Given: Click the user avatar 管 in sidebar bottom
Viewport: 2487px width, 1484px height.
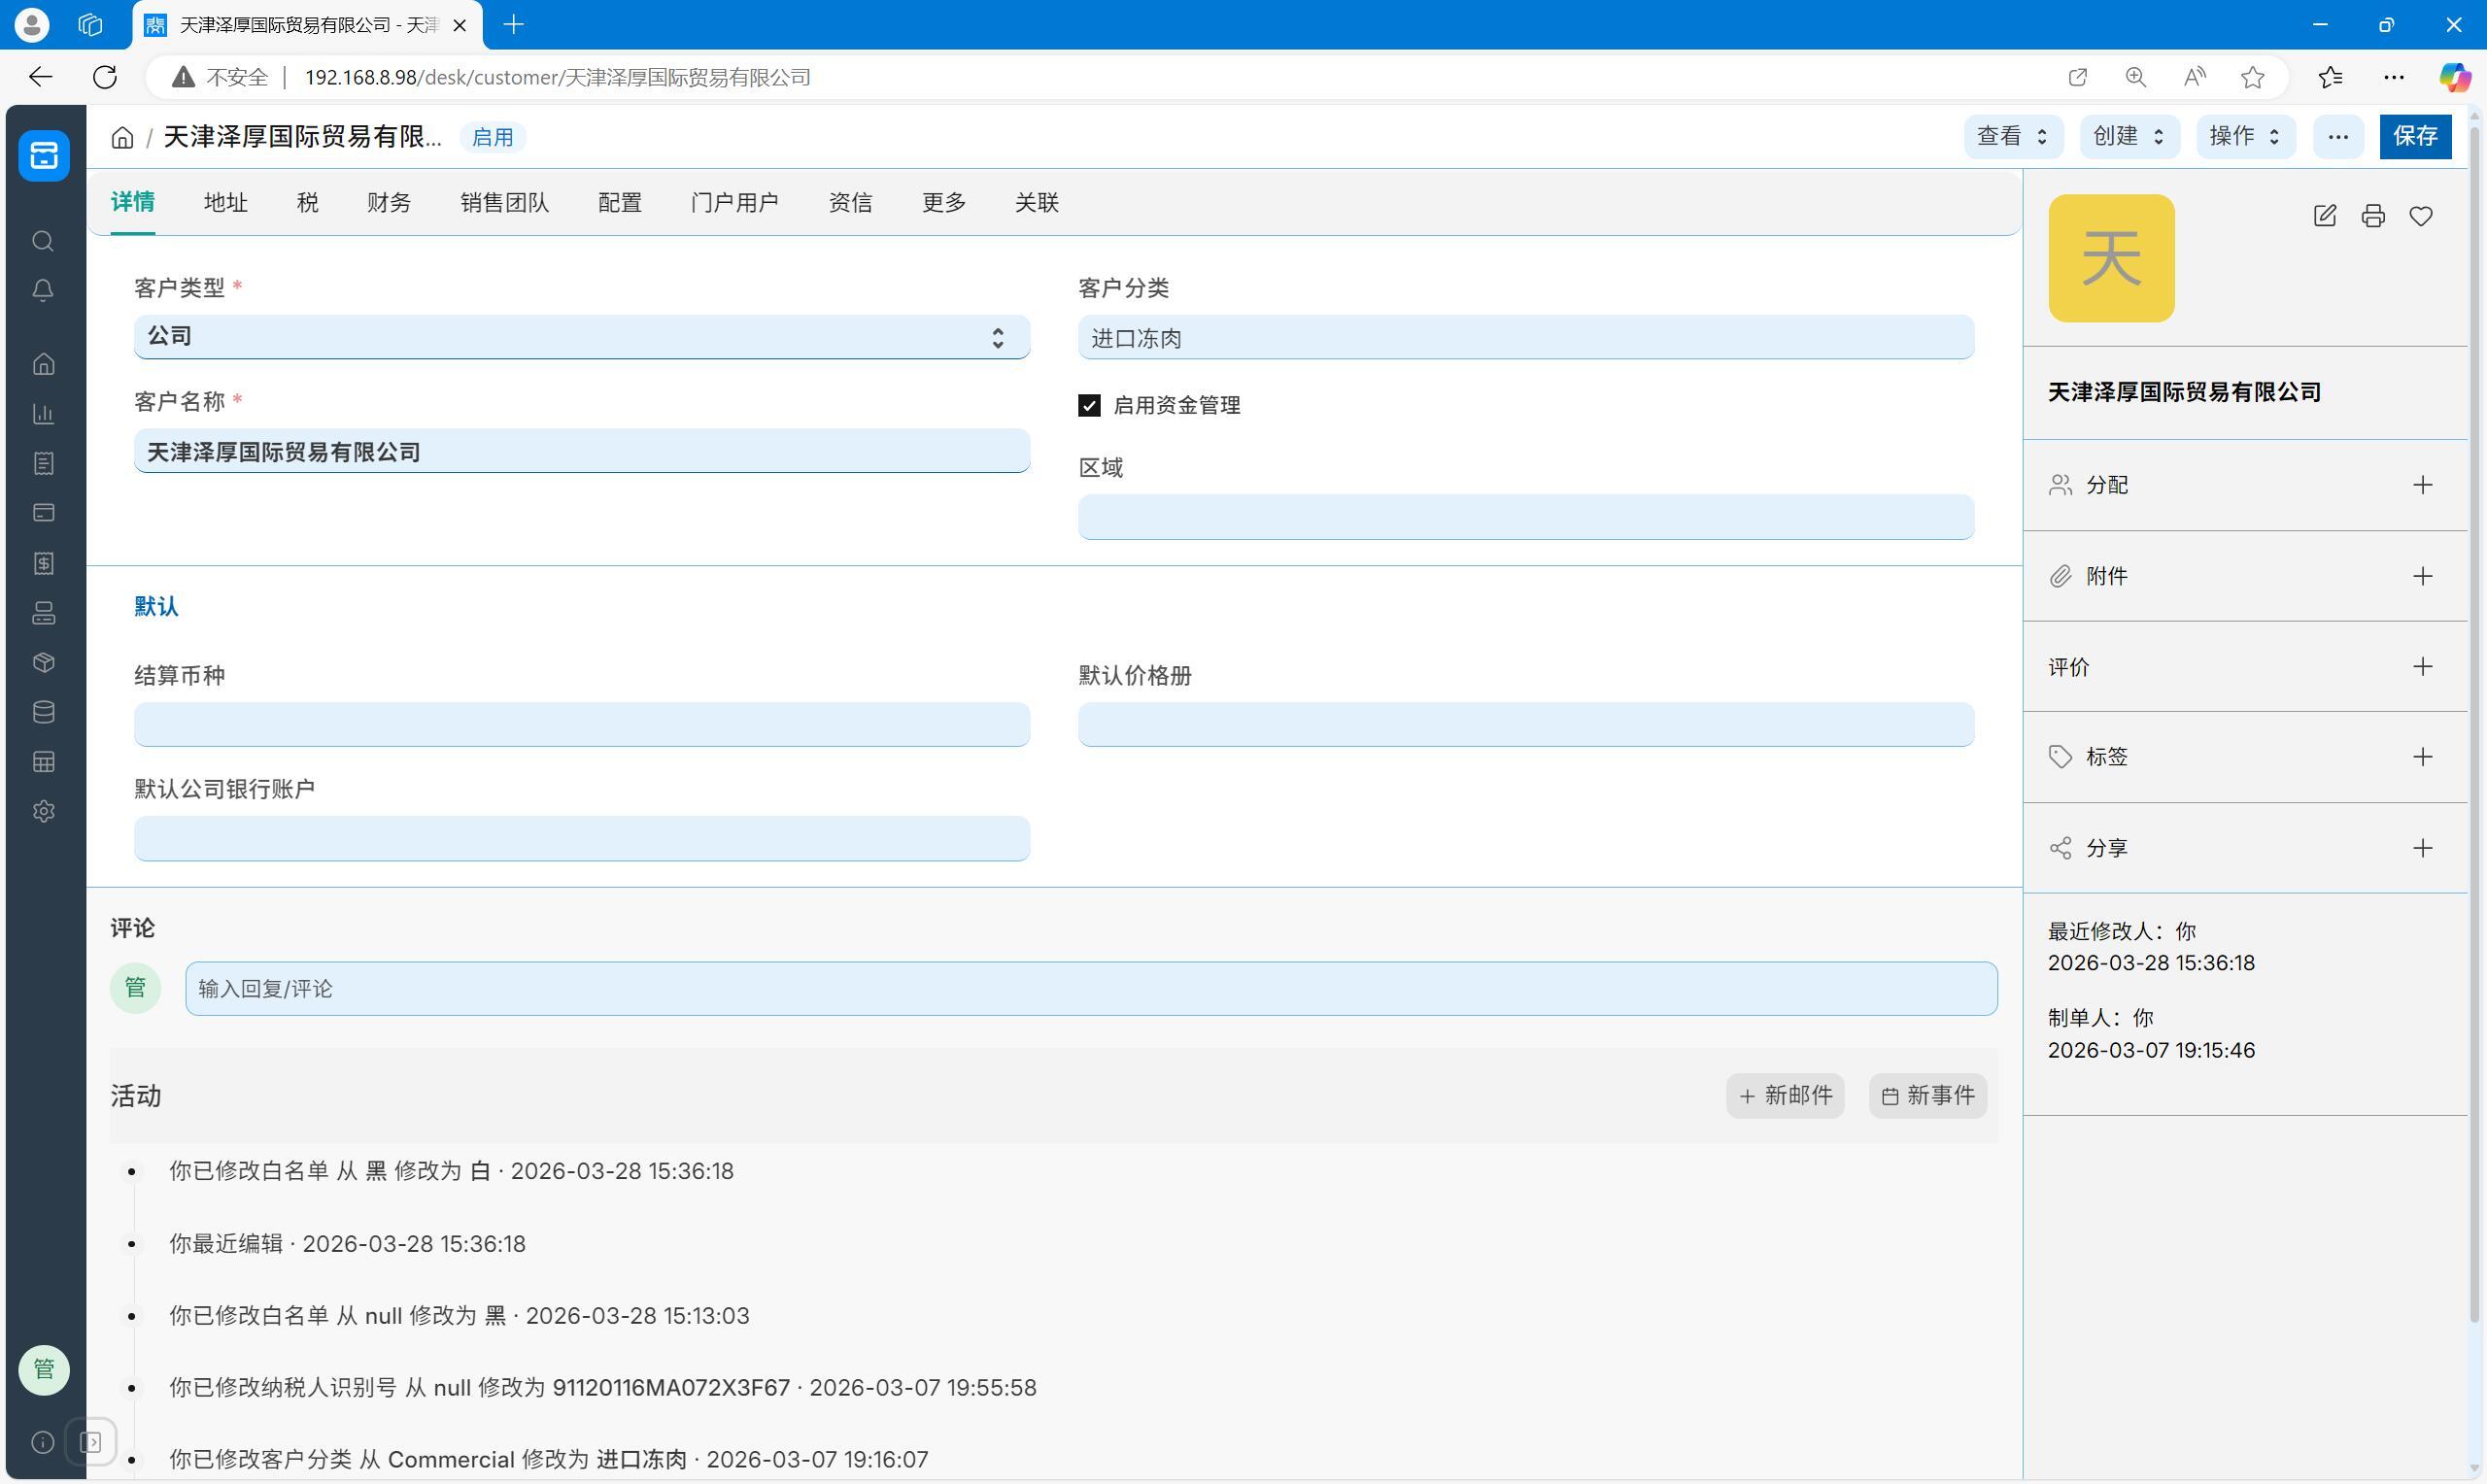Looking at the screenshot, I should 44,1369.
